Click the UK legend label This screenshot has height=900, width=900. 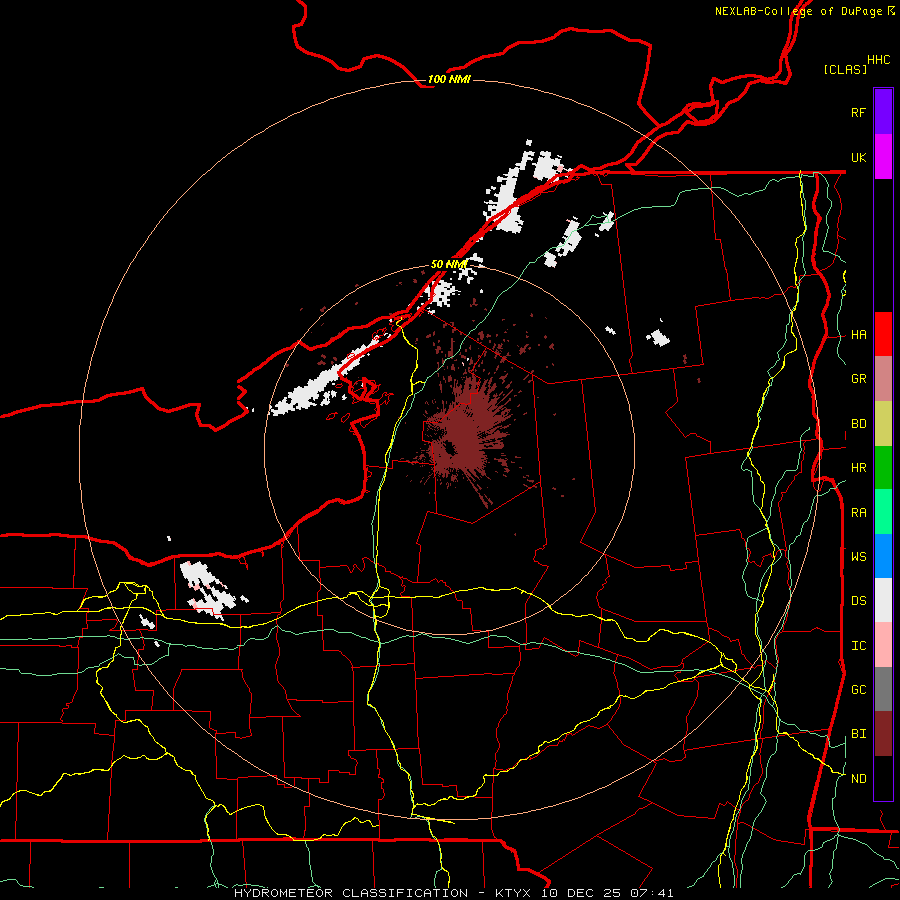[x=859, y=157]
